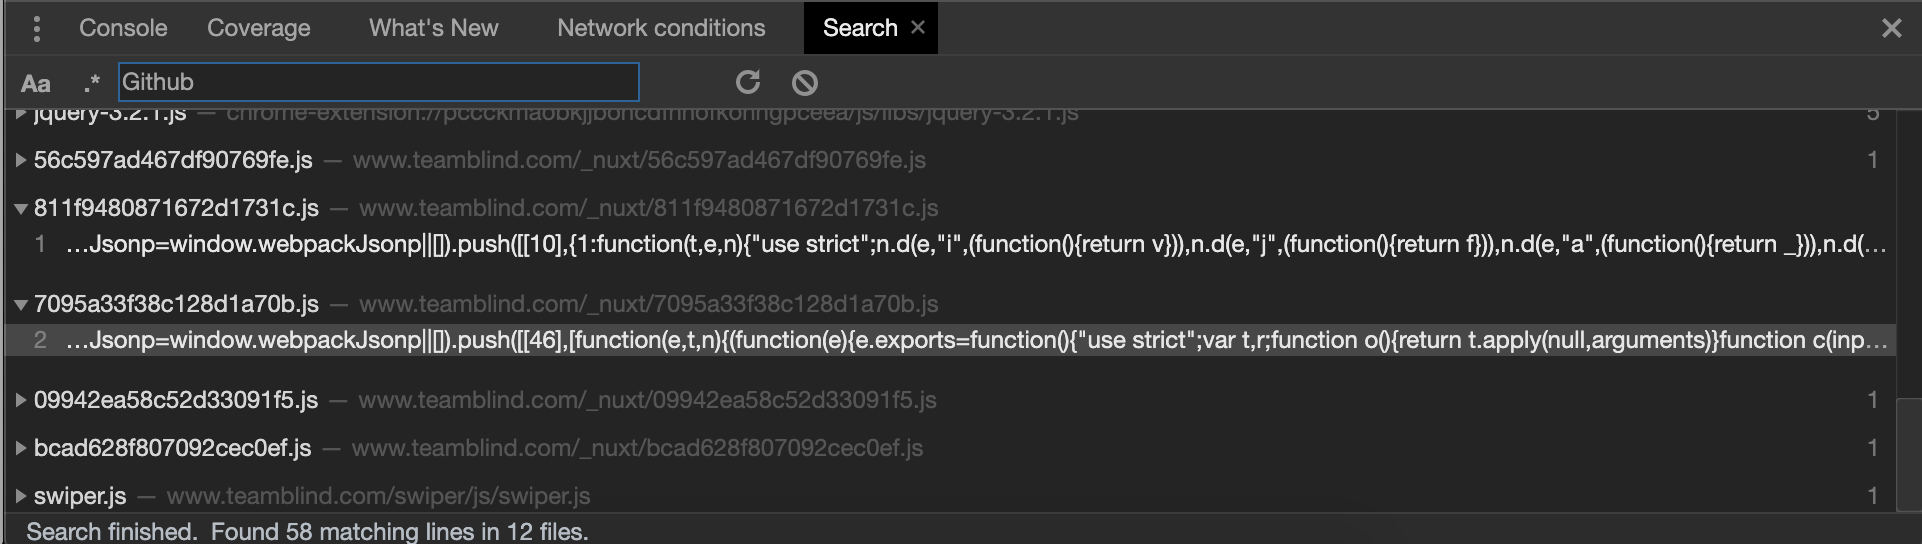Expand 09942ea58c52d33091f5.js results
1922x544 pixels.
(20, 400)
